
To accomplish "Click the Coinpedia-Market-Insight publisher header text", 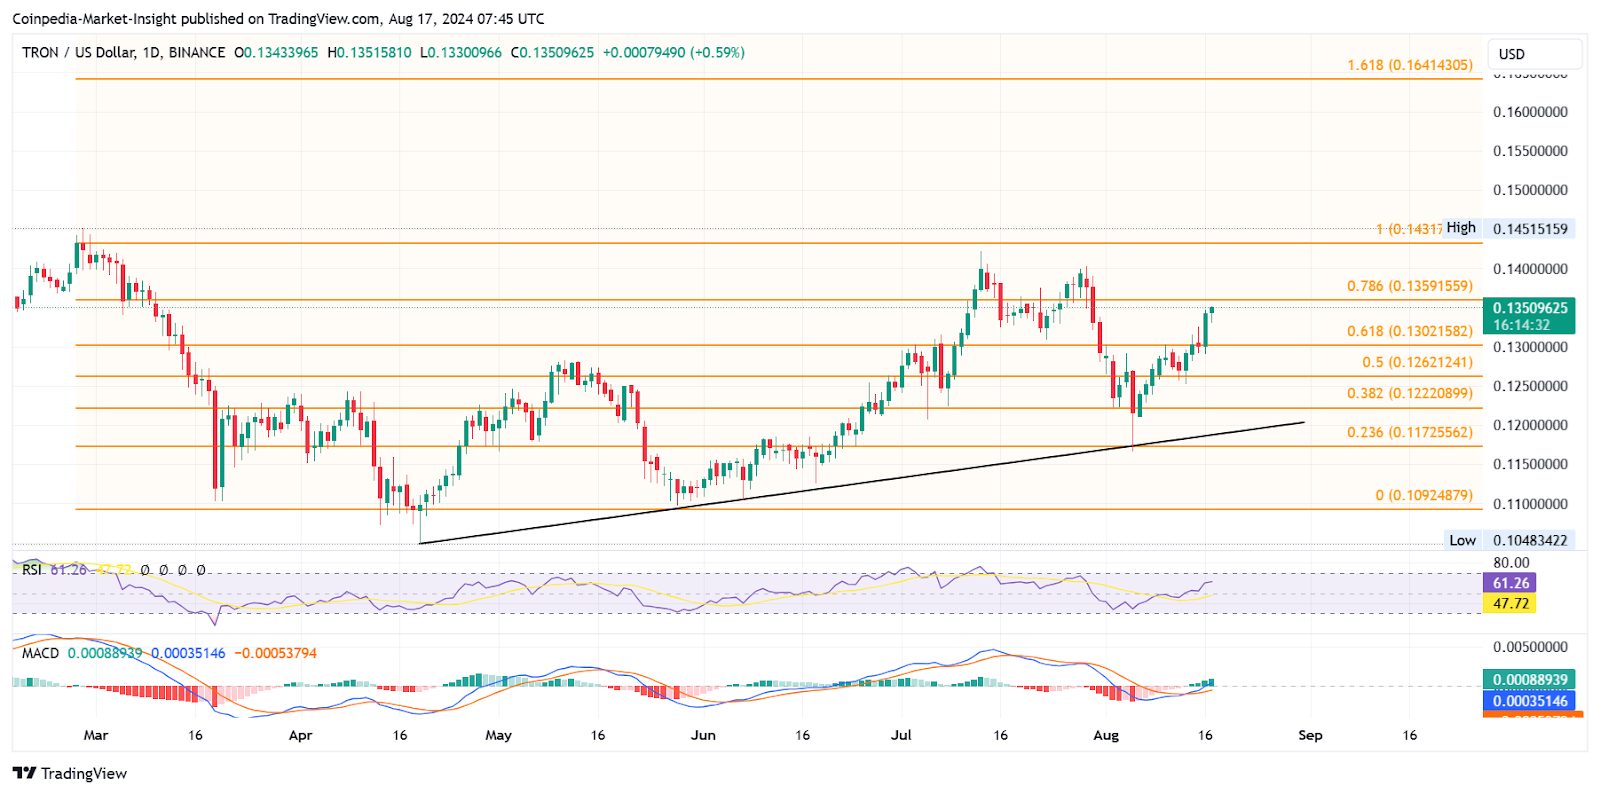I will [278, 18].
